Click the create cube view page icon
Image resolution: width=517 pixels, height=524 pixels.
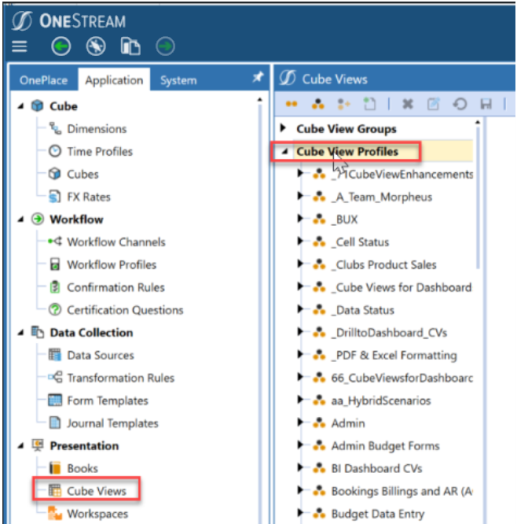pyautogui.click(x=370, y=104)
